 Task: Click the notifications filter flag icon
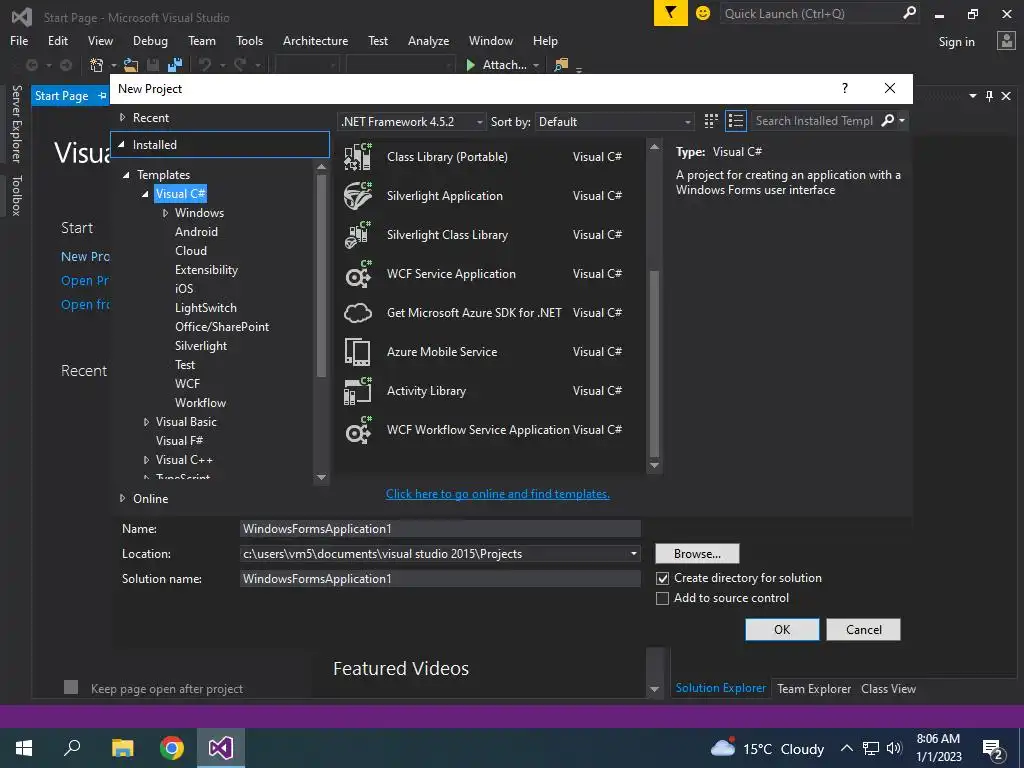[x=671, y=13]
